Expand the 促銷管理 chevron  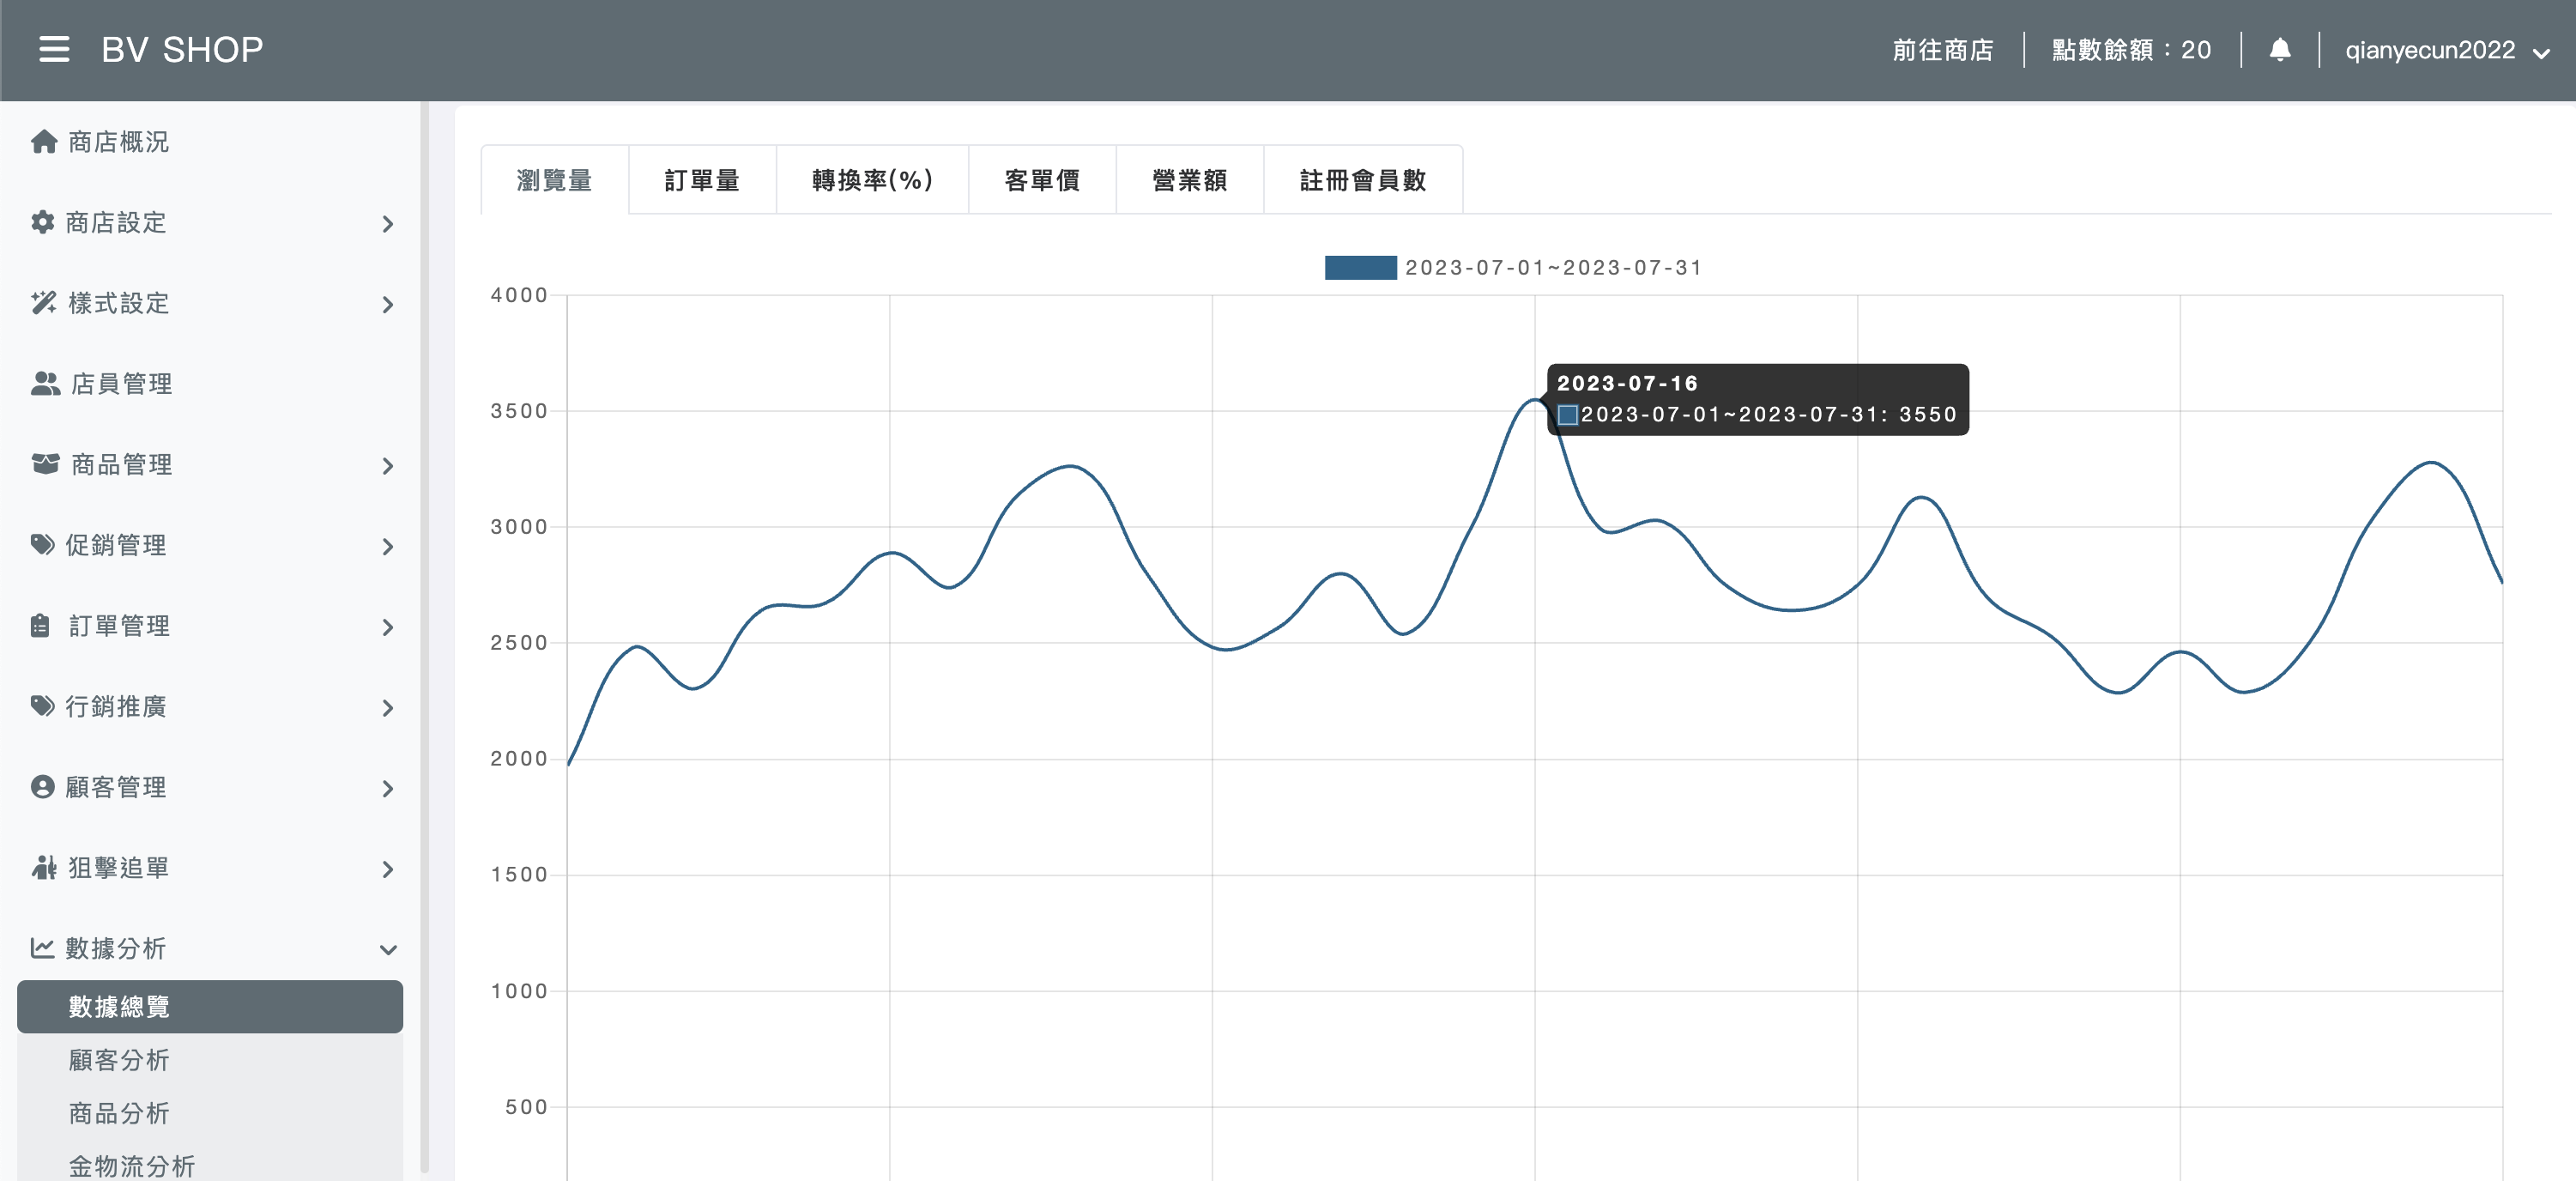coord(388,547)
